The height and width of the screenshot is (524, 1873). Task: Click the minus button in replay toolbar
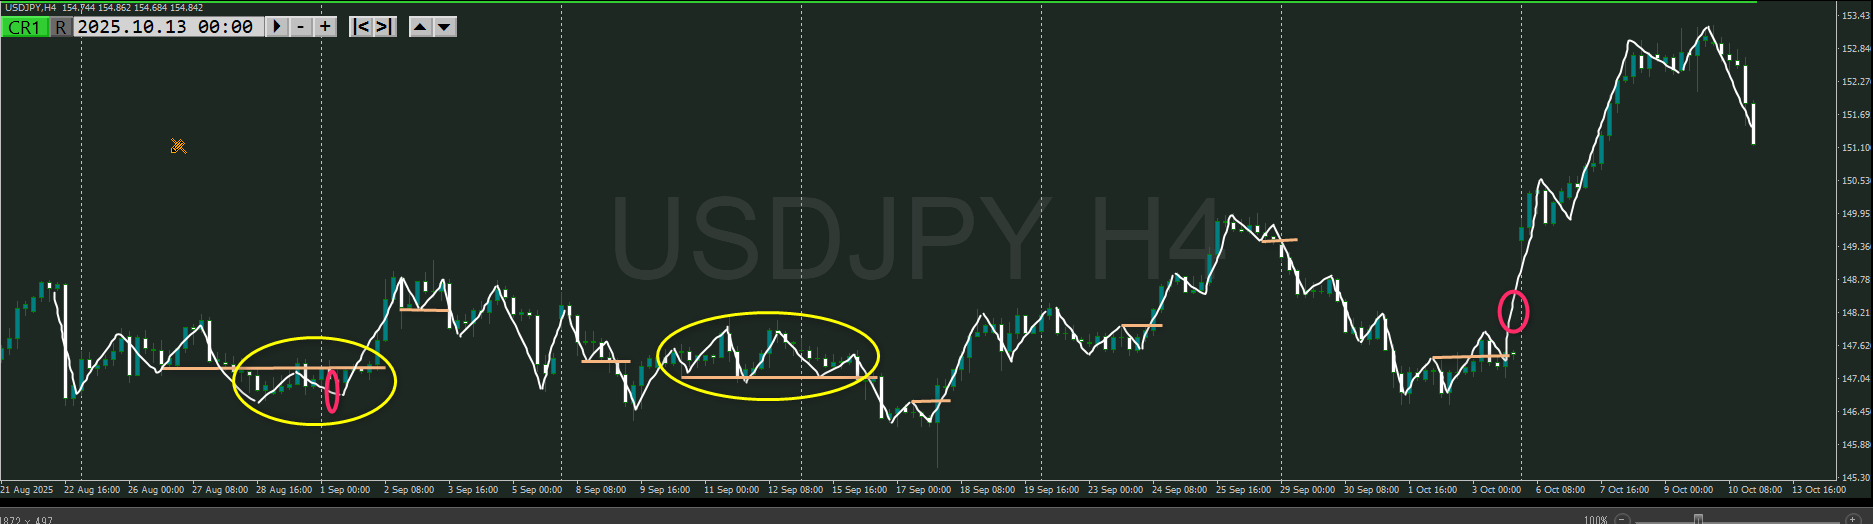pos(301,27)
